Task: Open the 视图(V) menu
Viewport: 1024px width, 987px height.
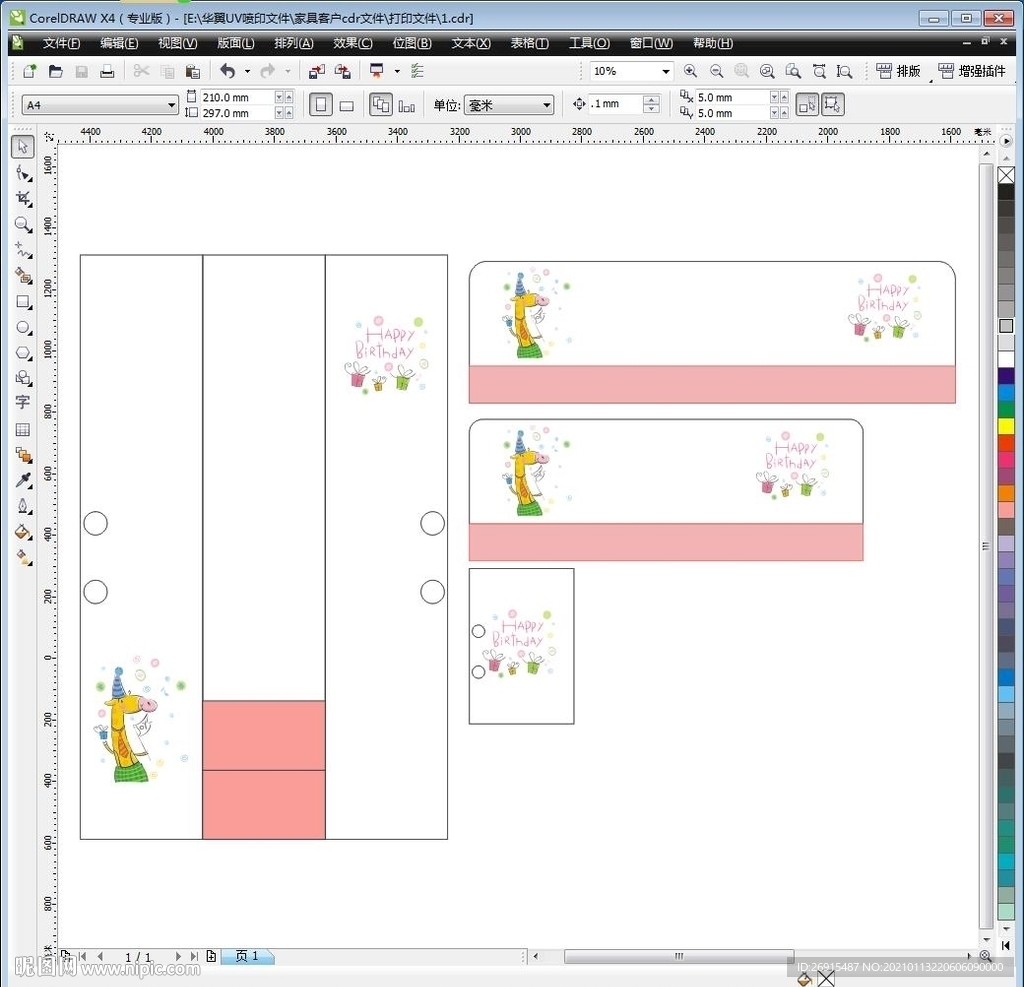Action: [177, 43]
